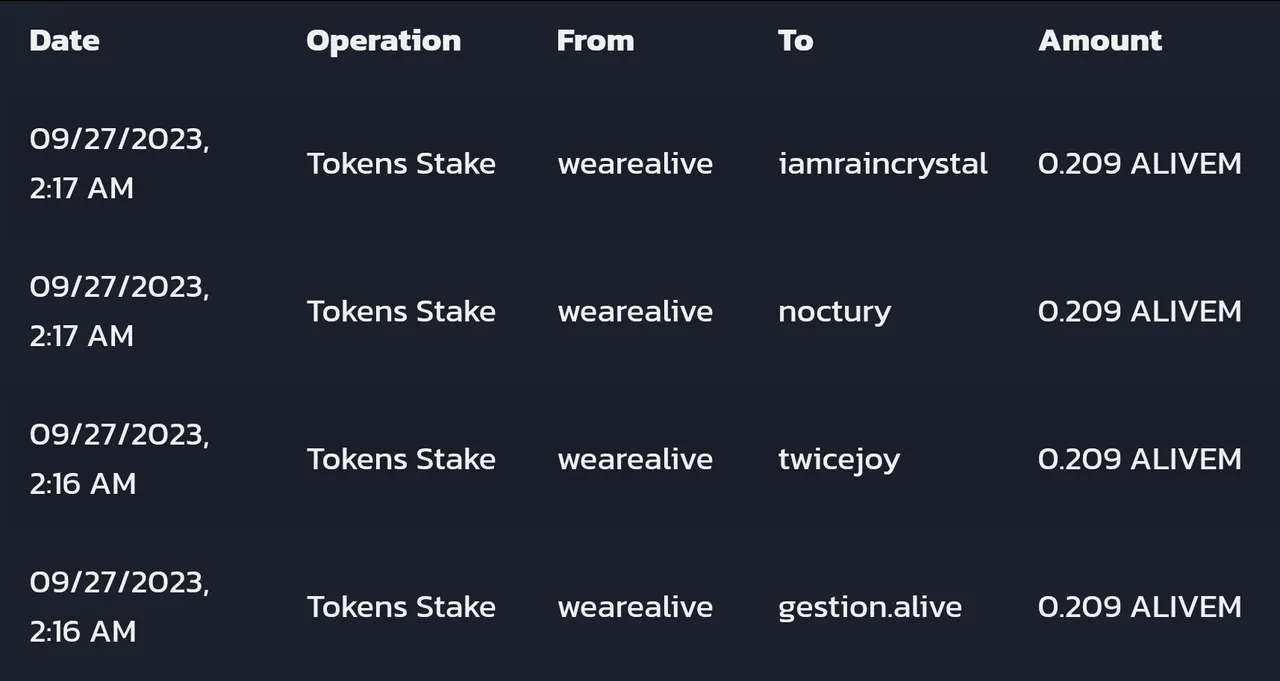This screenshot has width=1280, height=681.
Task: Sort by the Amount column header
Action: click(x=1100, y=41)
